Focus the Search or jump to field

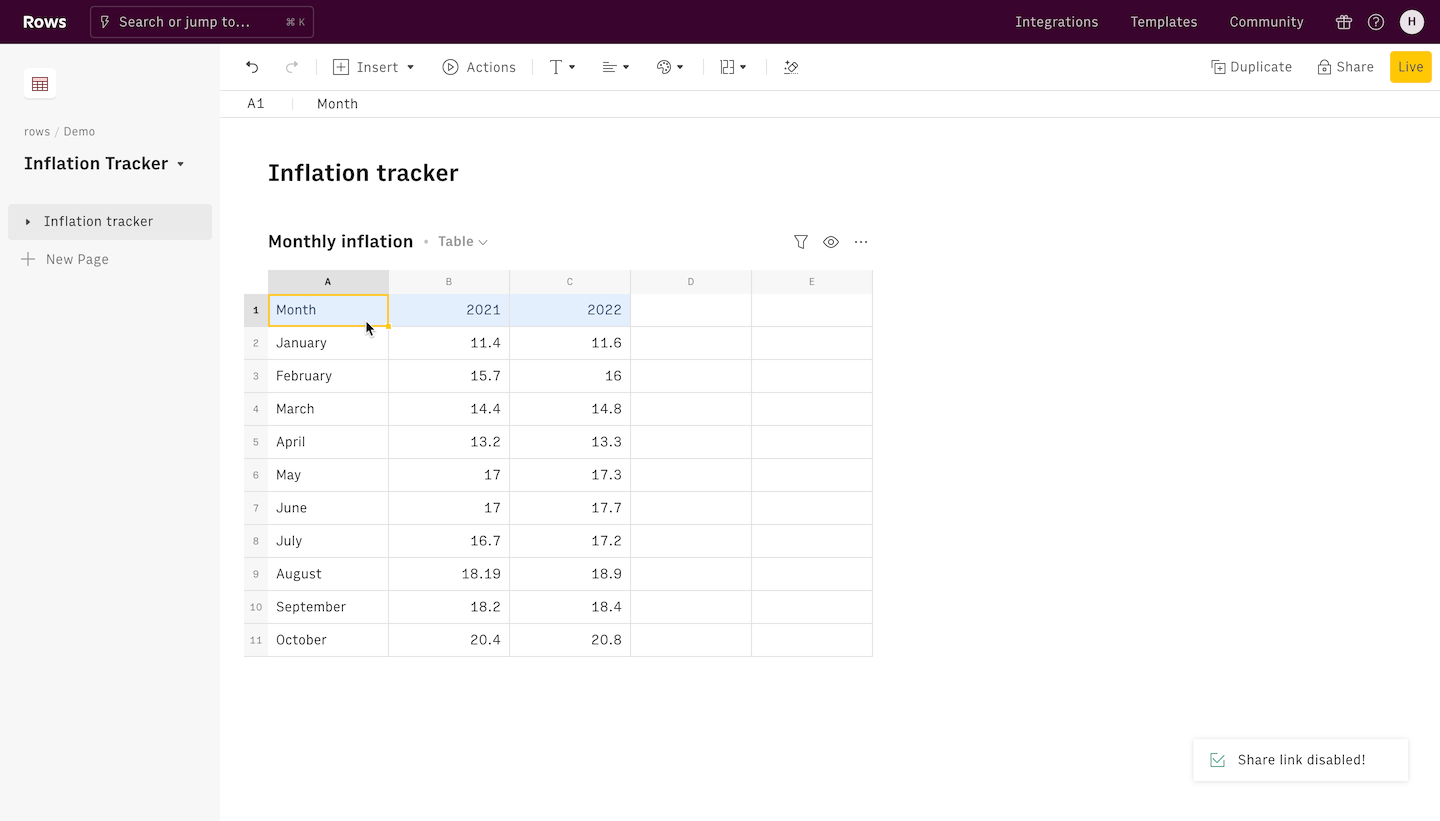[x=202, y=22]
